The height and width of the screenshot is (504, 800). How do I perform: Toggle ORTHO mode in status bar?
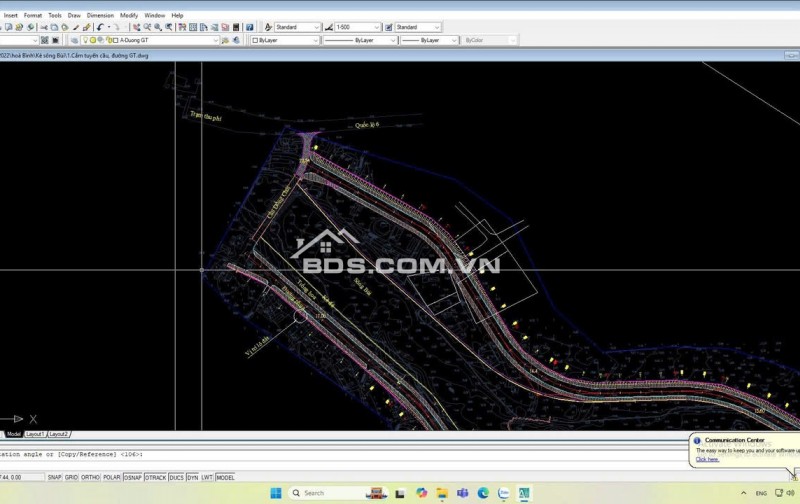point(90,477)
